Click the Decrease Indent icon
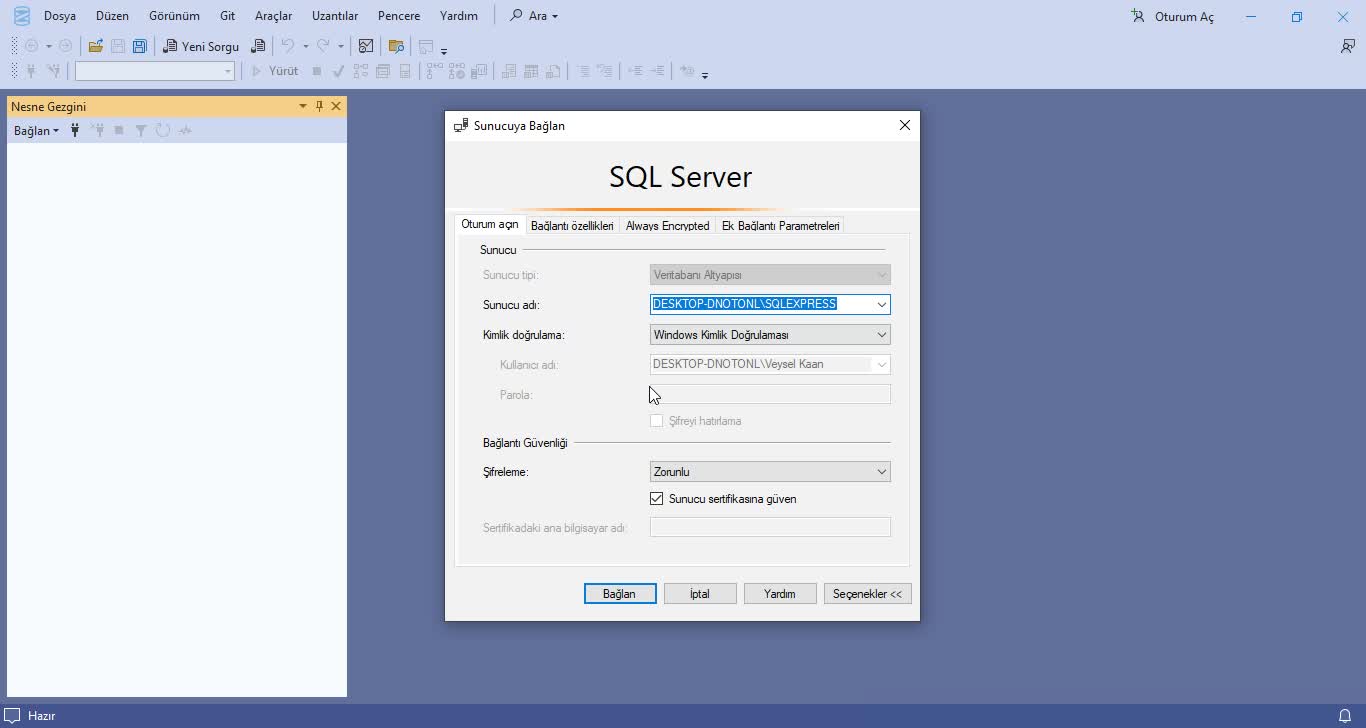The height and width of the screenshot is (728, 1366). click(x=634, y=71)
